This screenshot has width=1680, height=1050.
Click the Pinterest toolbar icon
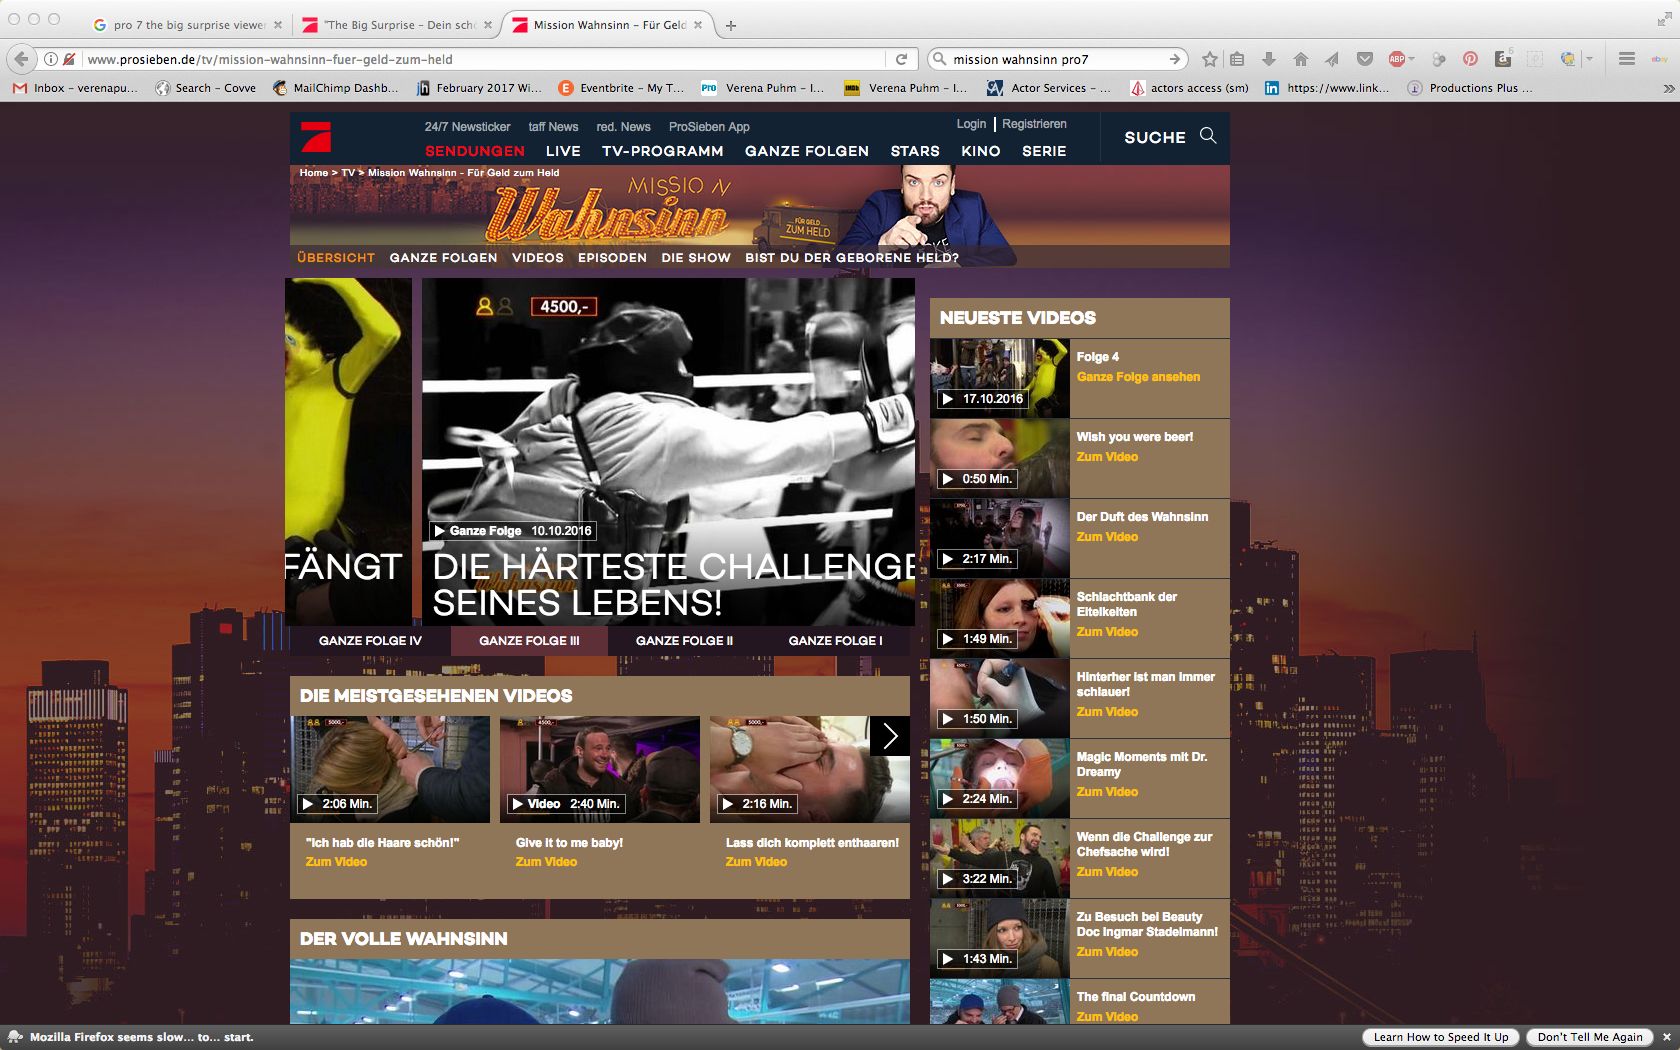(1470, 59)
